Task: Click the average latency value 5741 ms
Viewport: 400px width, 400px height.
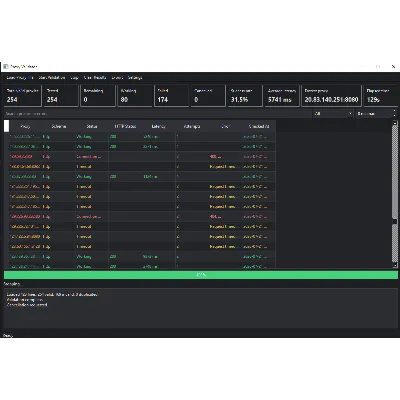Action: [280, 99]
